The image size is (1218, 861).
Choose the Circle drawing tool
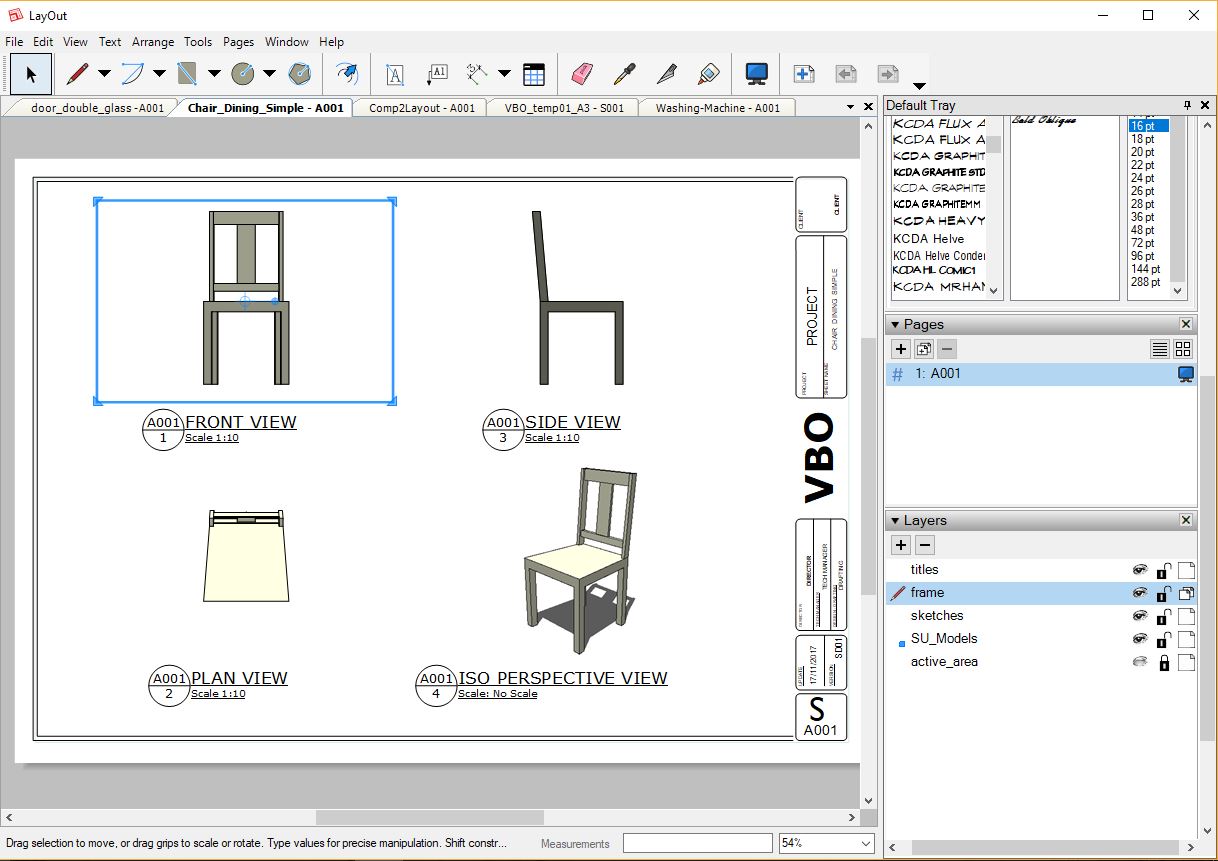243,73
